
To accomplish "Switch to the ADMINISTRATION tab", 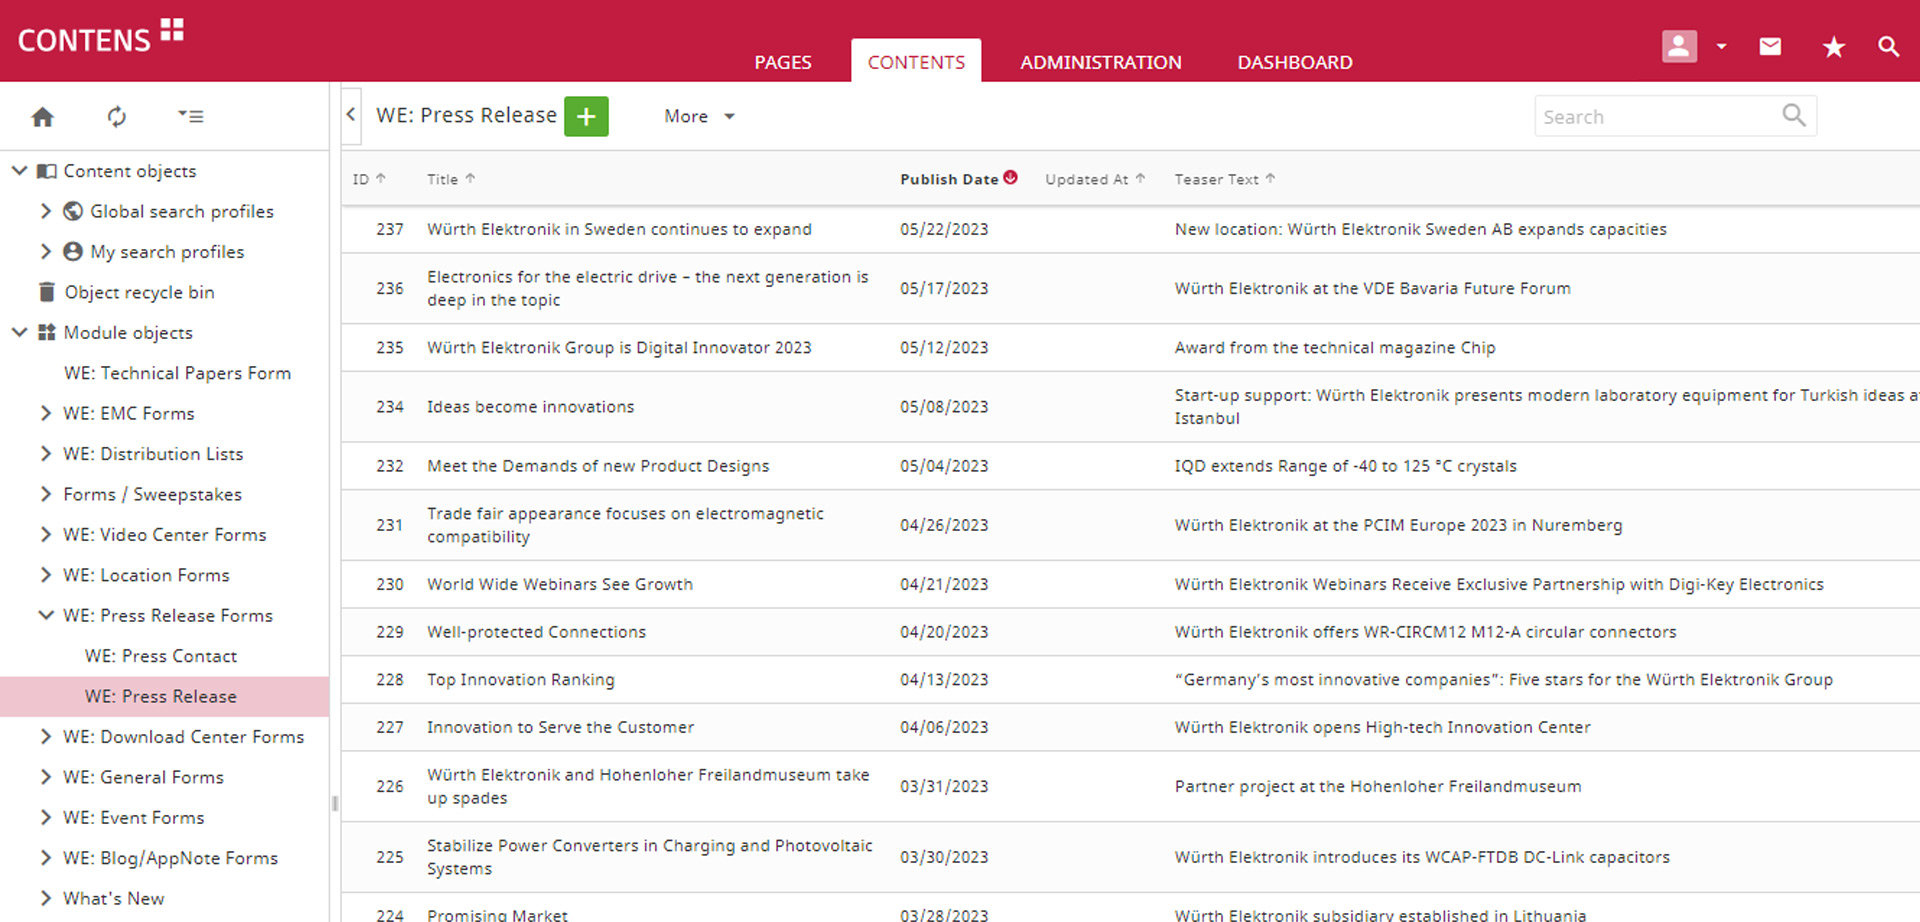I will click(1100, 62).
